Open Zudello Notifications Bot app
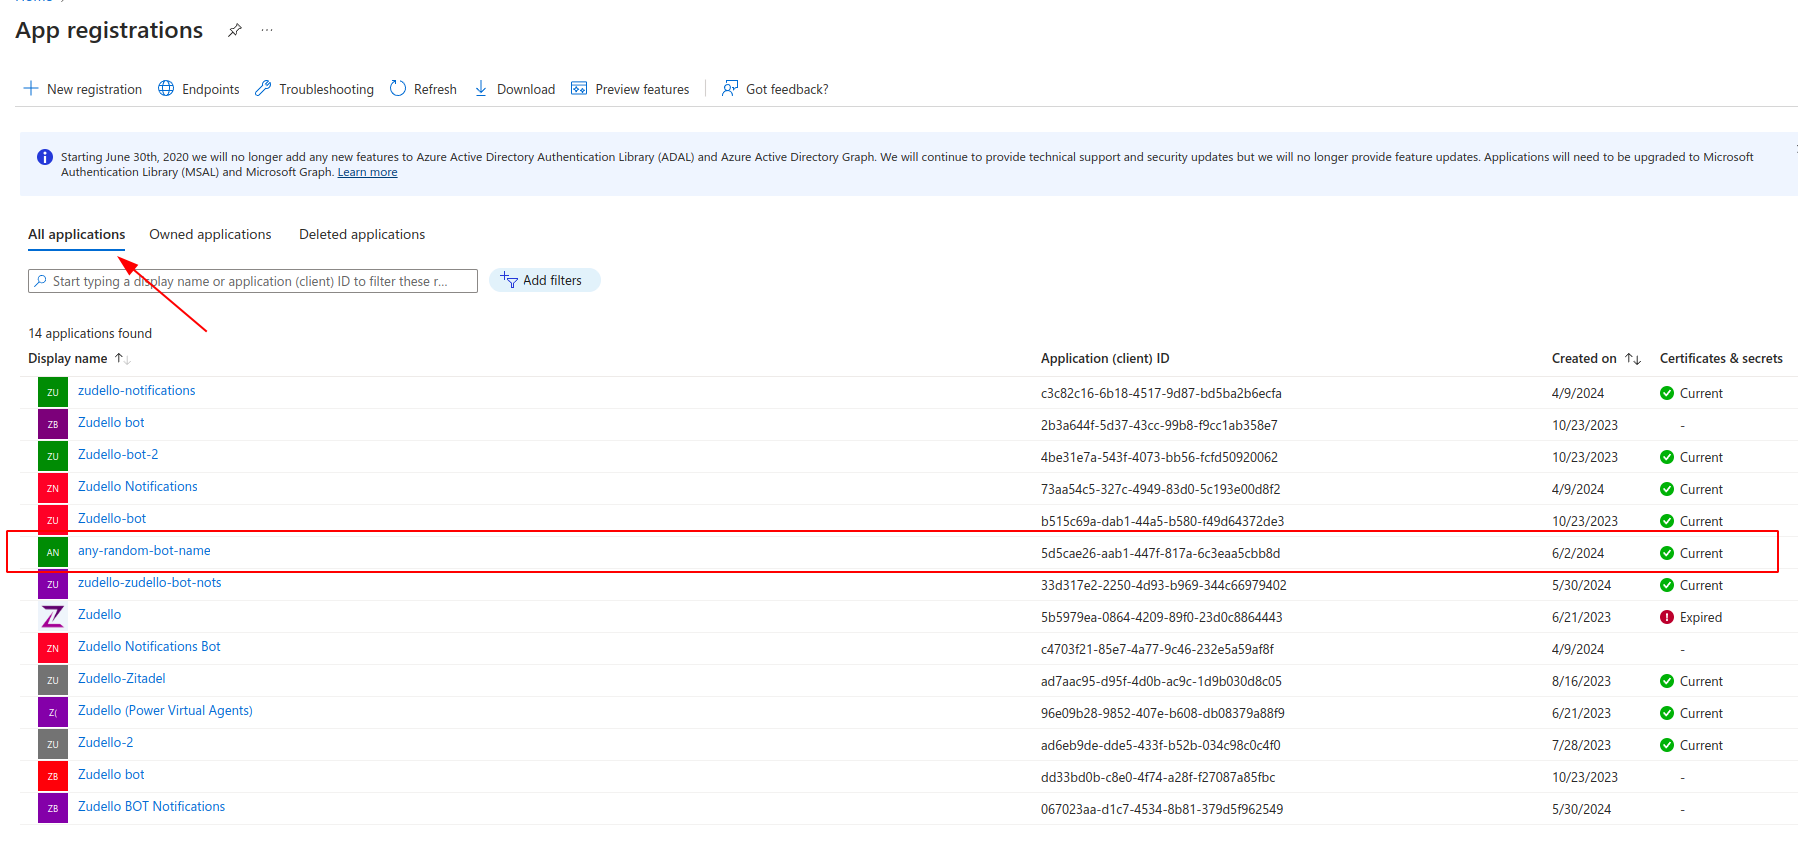 [x=149, y=647]
